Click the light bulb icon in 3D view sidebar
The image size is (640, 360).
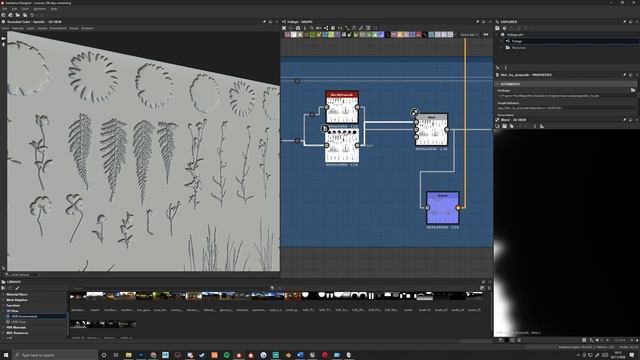pos(4,44)
